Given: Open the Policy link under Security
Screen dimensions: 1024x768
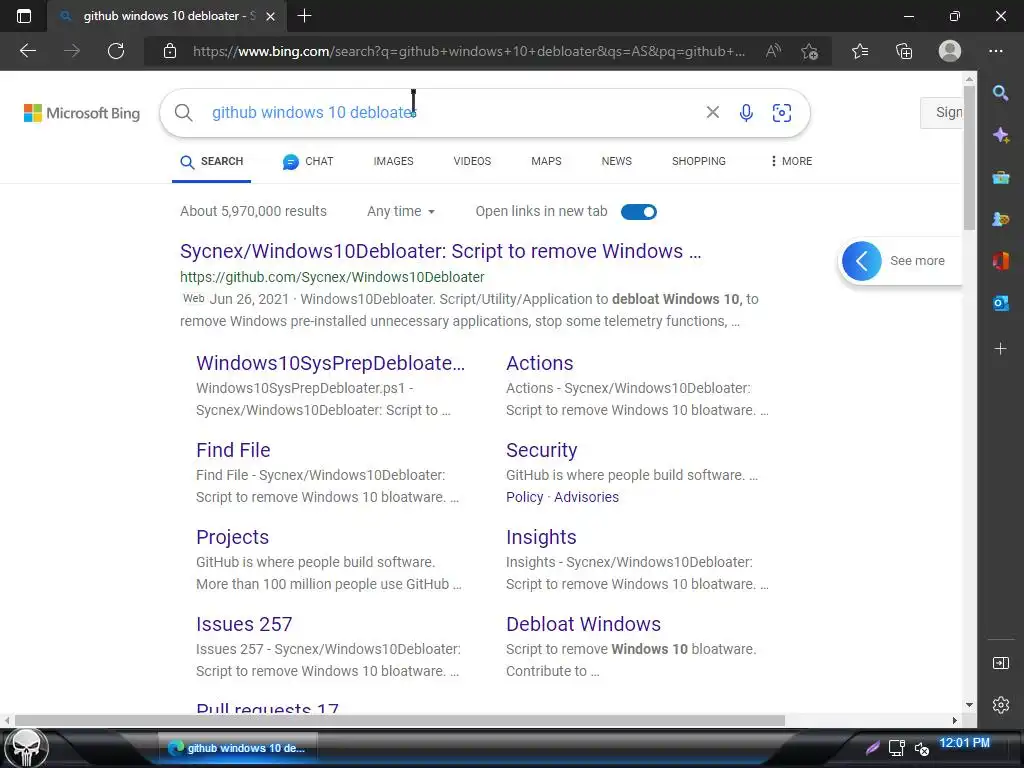Looking at the screenshot, I should 524,497.
